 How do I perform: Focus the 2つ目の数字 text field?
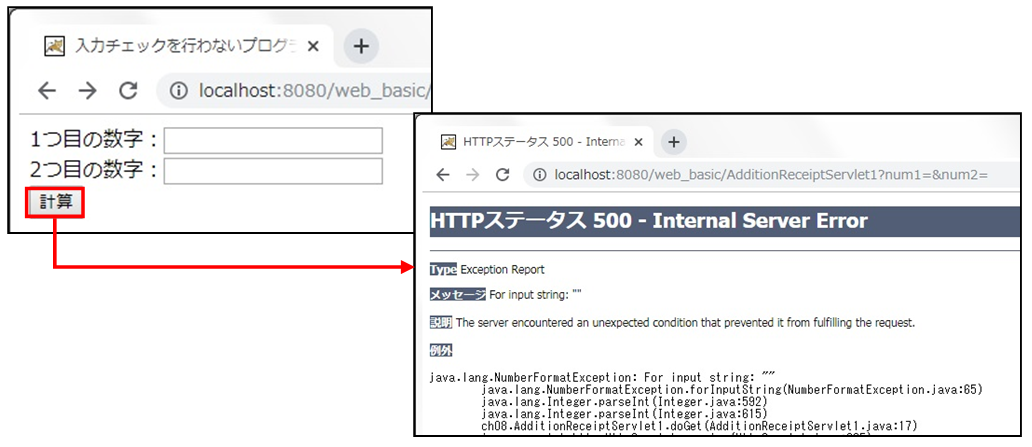coord(273,171)
